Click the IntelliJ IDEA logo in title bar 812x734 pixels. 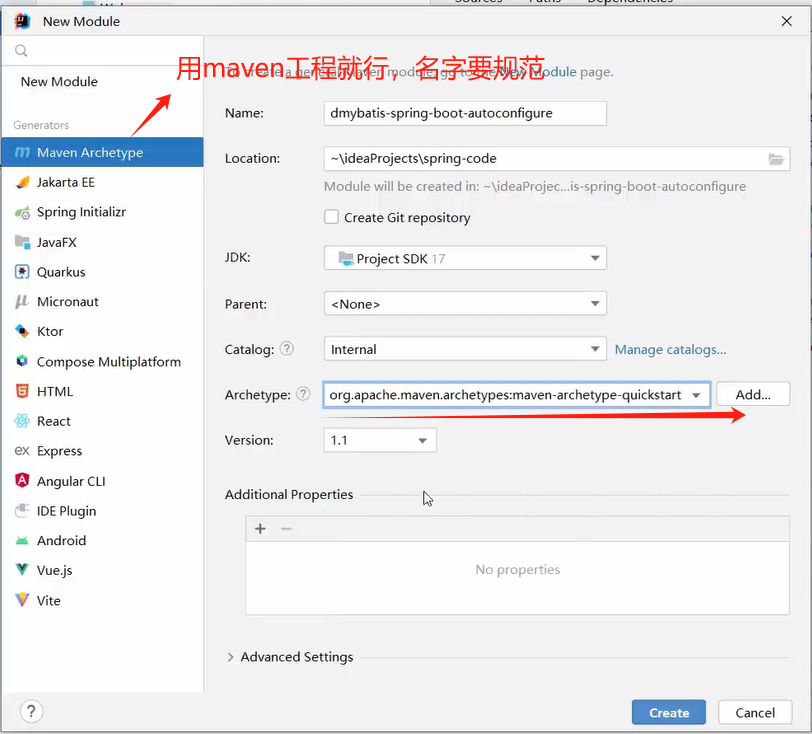pos(22,21)
